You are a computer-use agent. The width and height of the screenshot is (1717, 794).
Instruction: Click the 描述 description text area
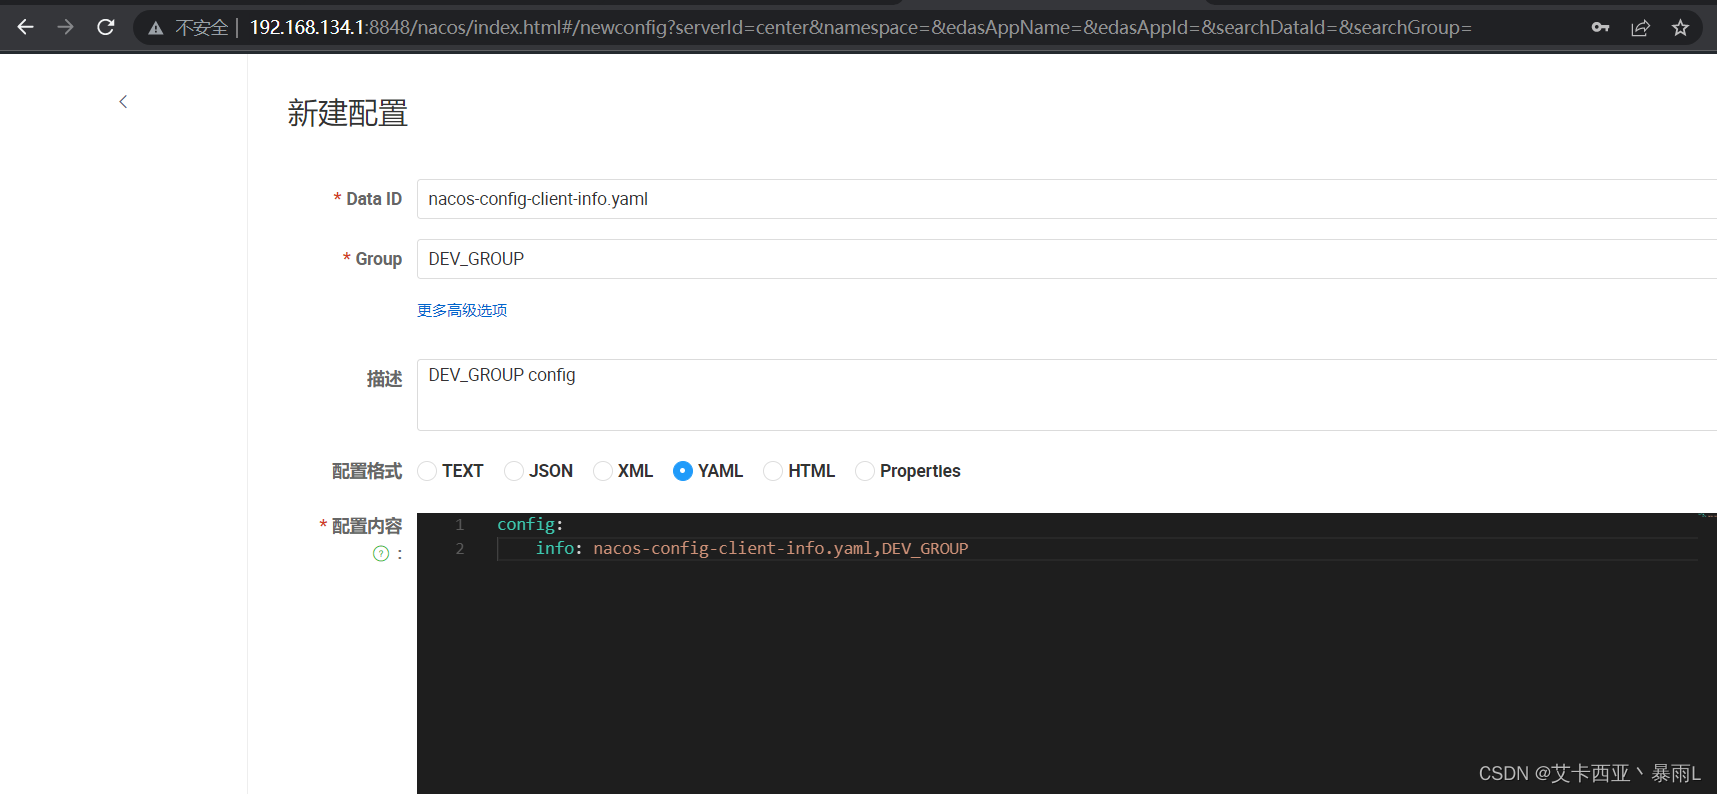coord(1067,395)
